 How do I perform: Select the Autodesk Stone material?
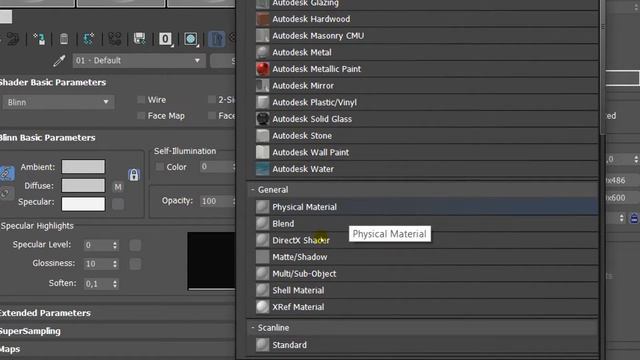[426, 136]
